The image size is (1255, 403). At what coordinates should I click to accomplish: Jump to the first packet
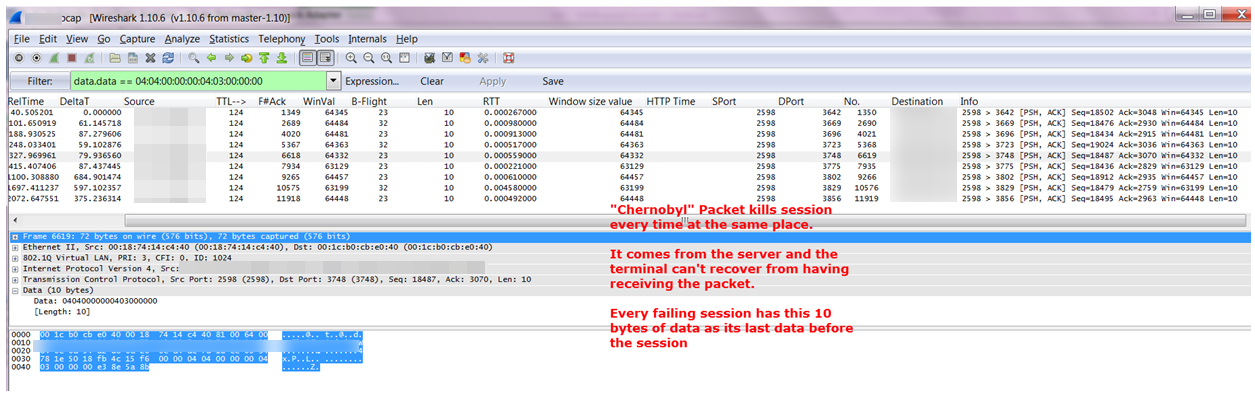pyautogui.click(x=264, y=57)
